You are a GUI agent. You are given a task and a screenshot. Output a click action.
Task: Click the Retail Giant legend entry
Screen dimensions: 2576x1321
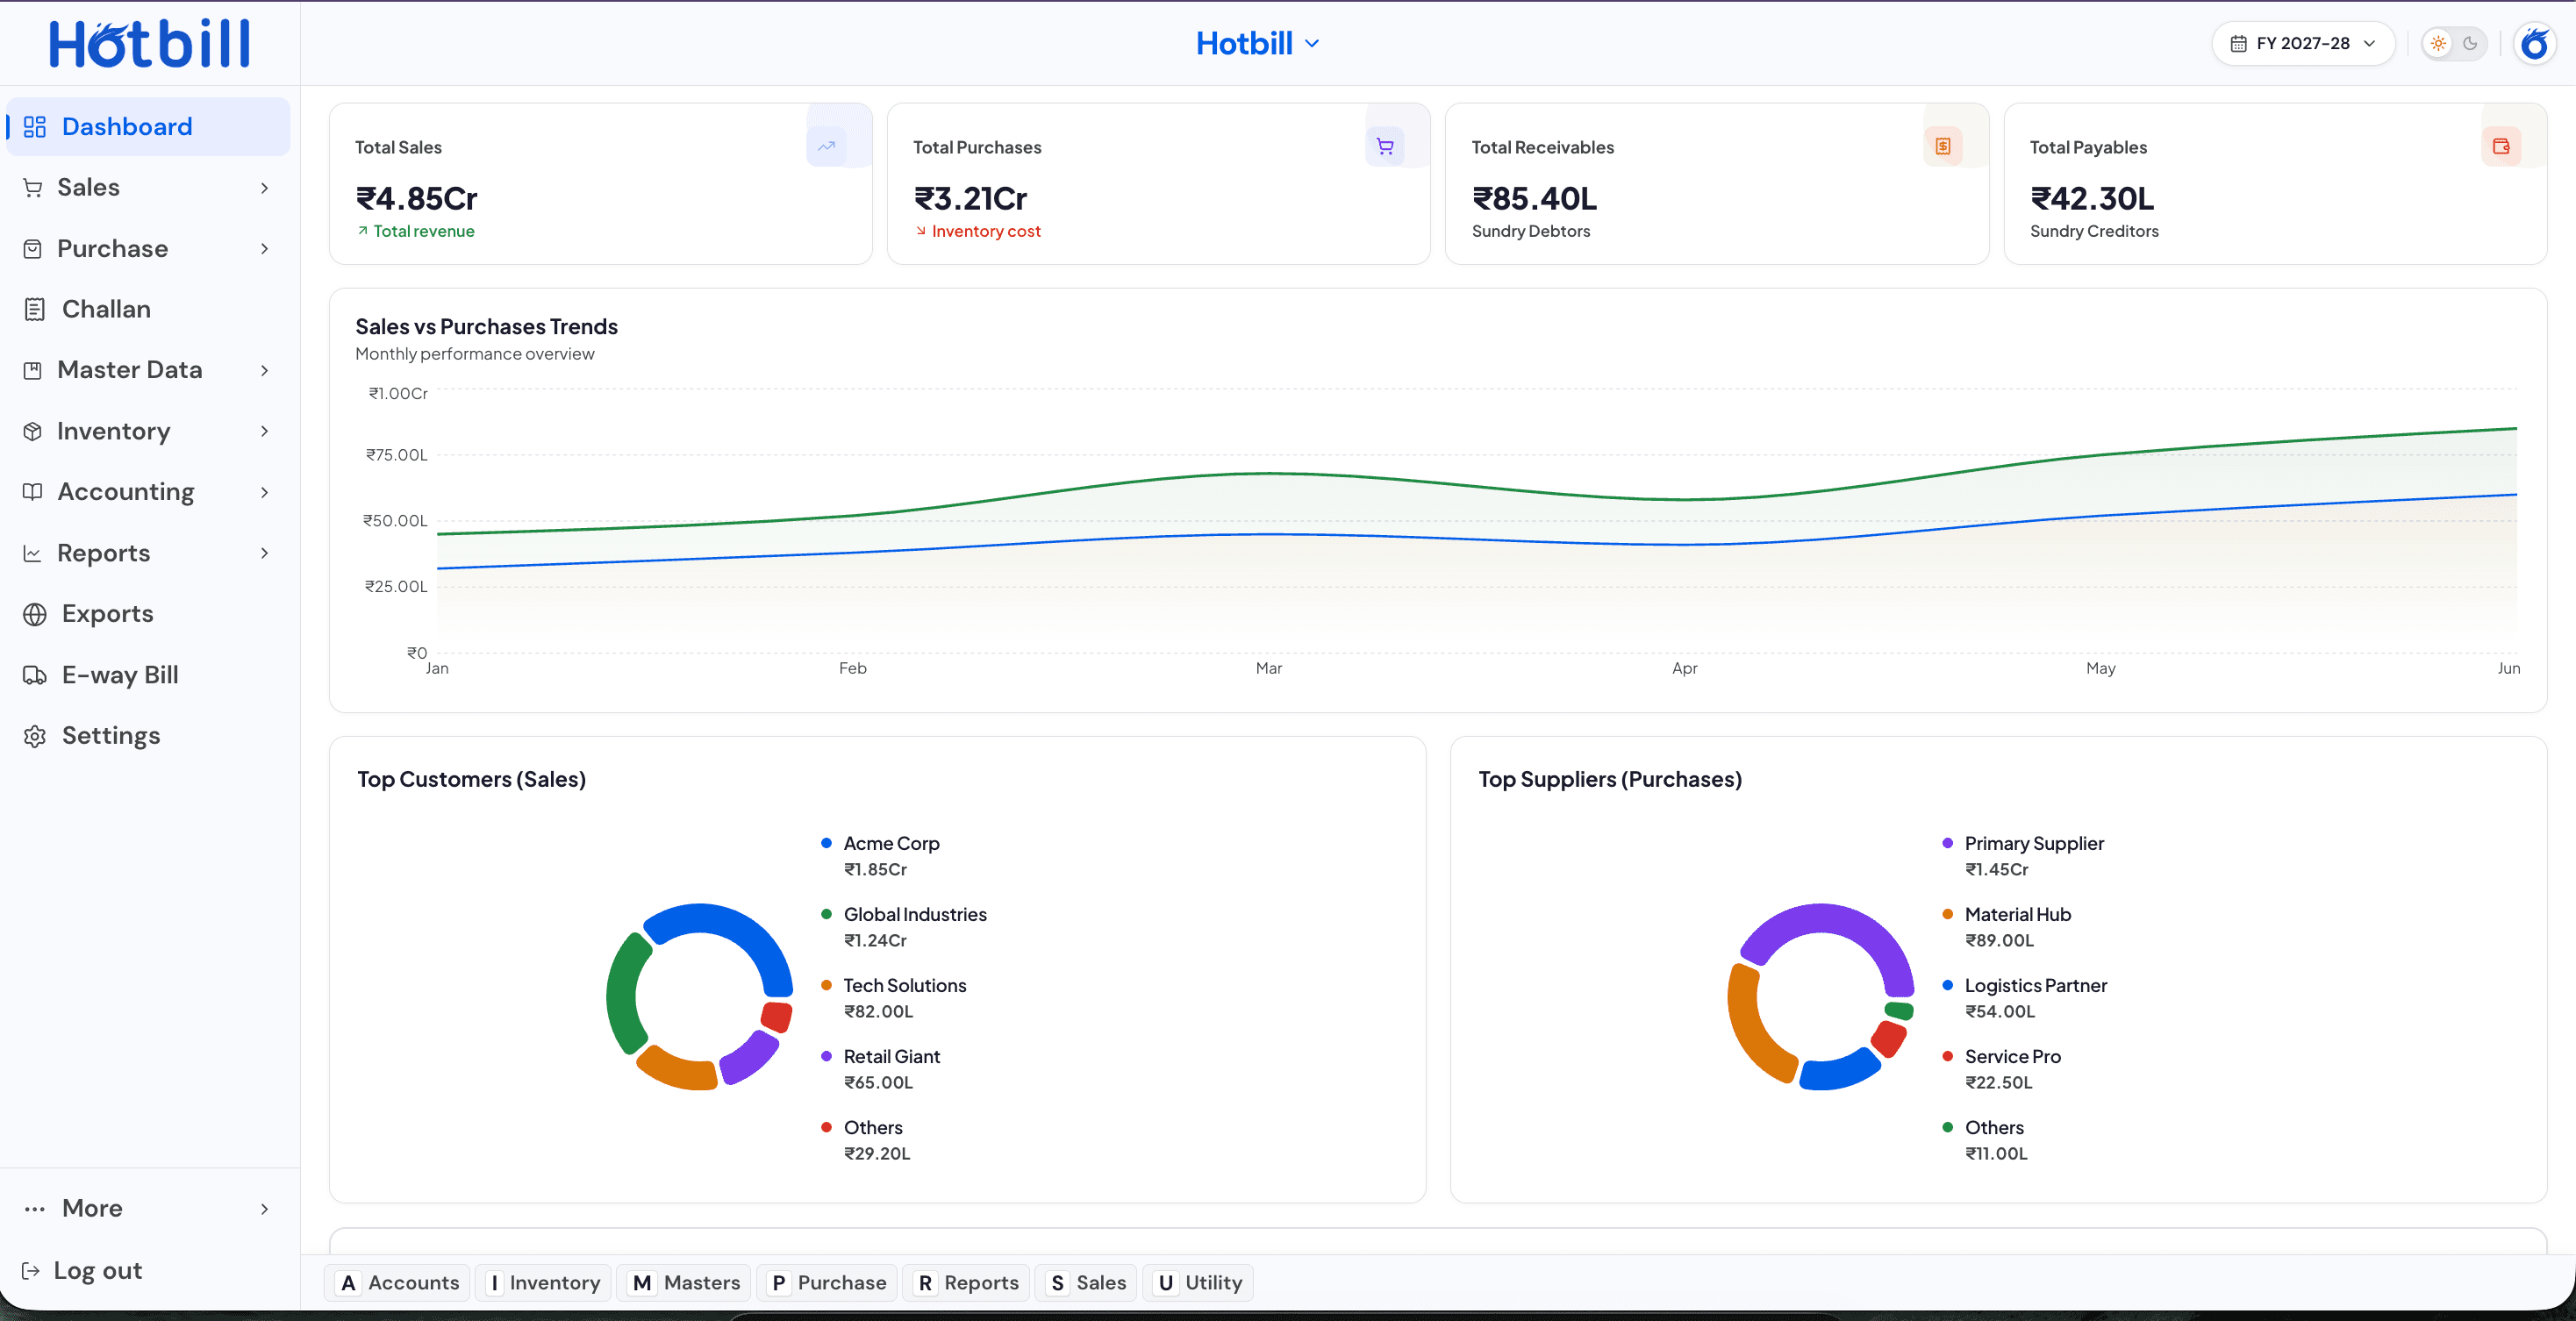881,1069
